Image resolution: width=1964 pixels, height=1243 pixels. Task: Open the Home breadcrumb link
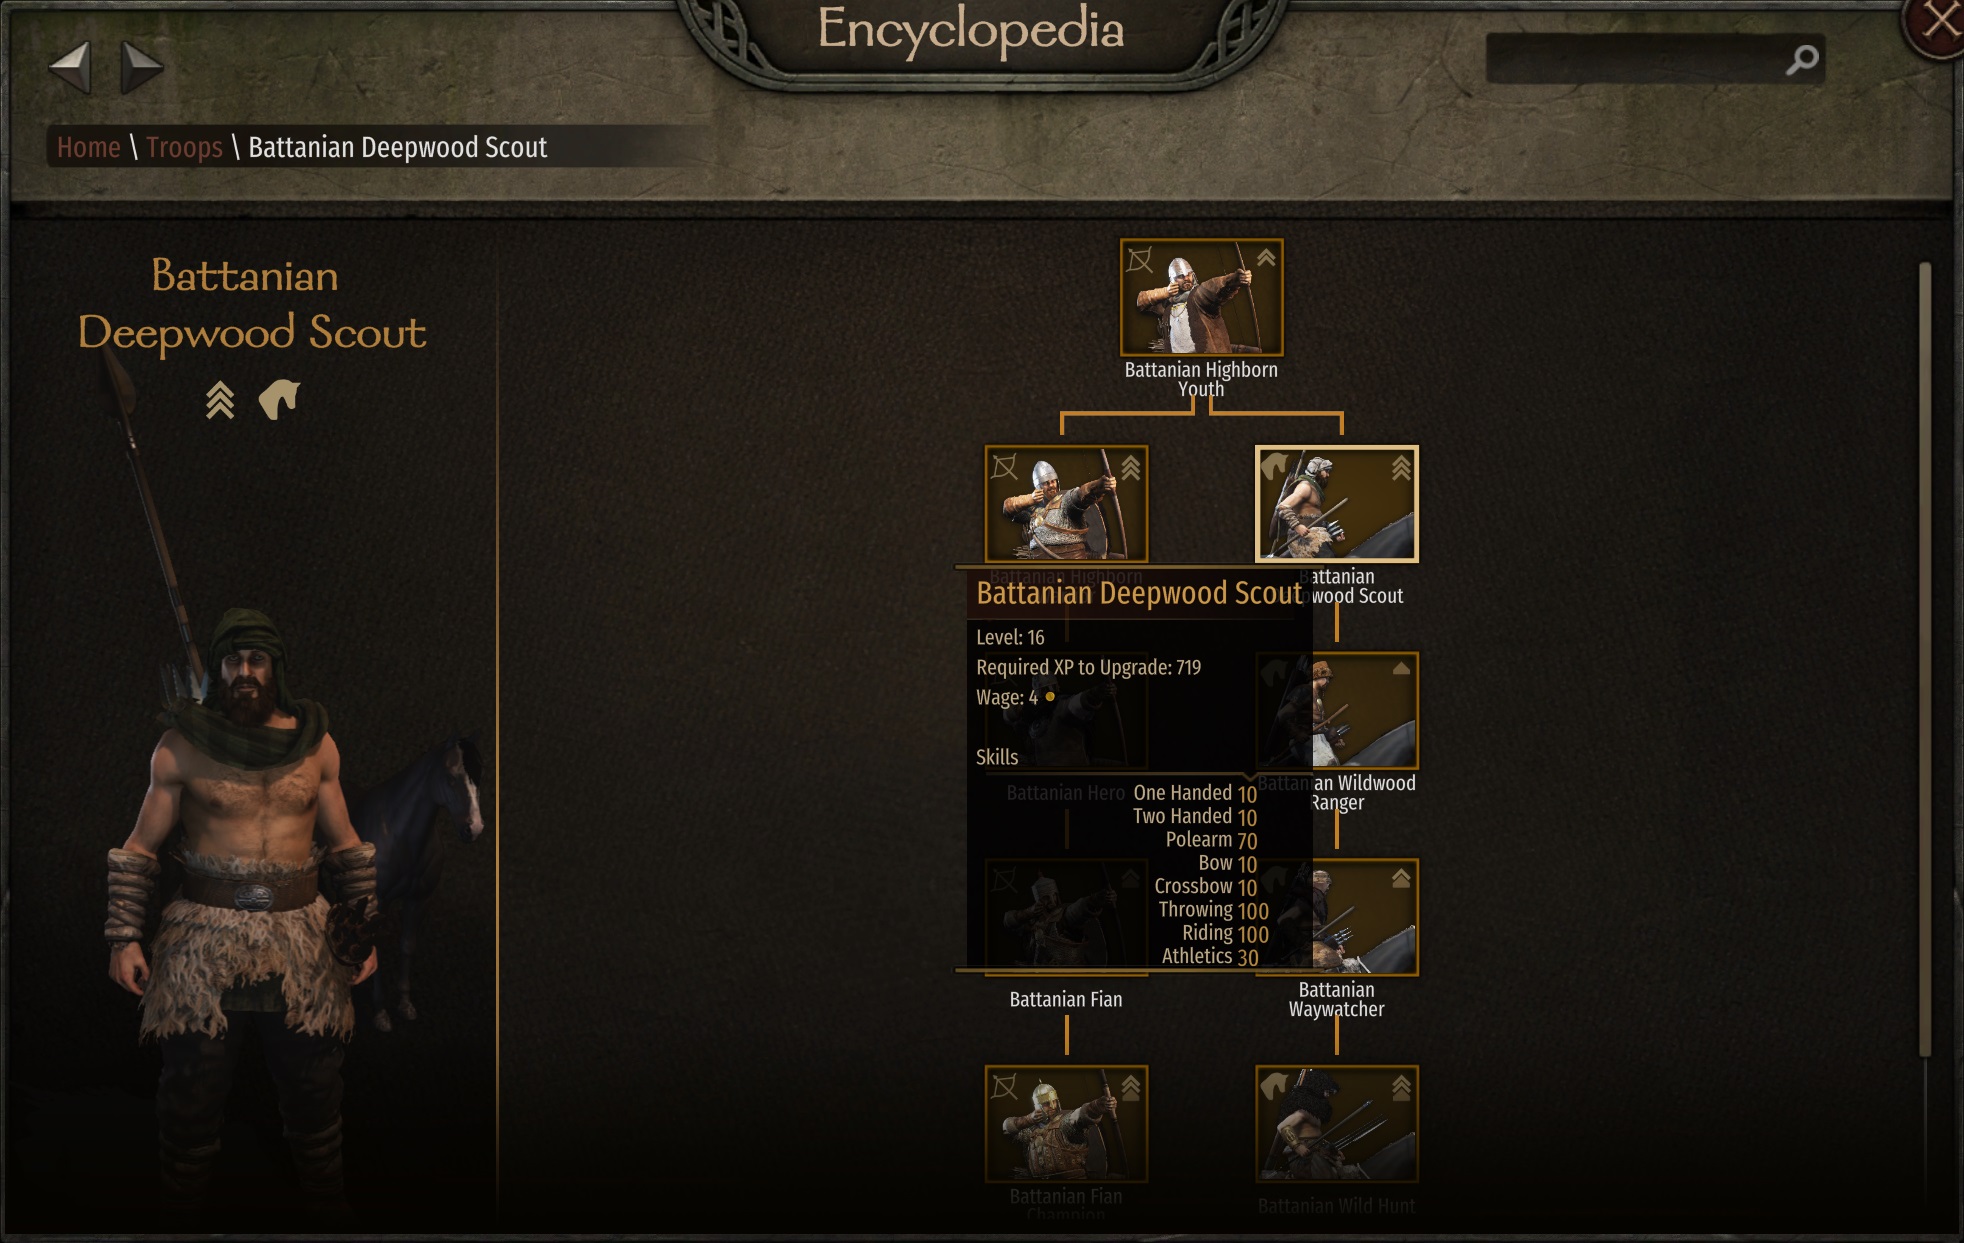tap(88, 147)
